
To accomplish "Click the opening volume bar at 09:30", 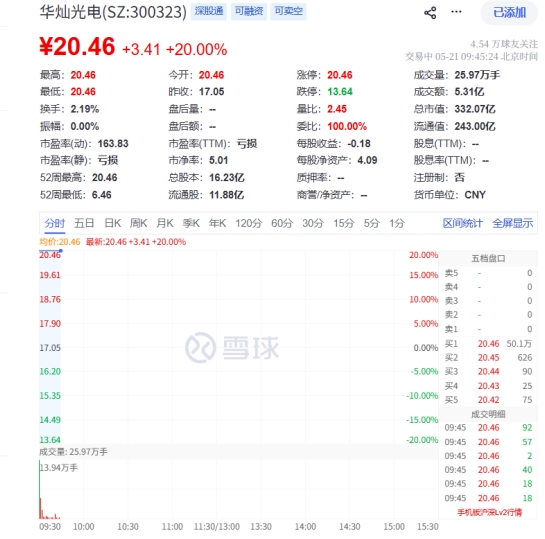I will [40, 489].
